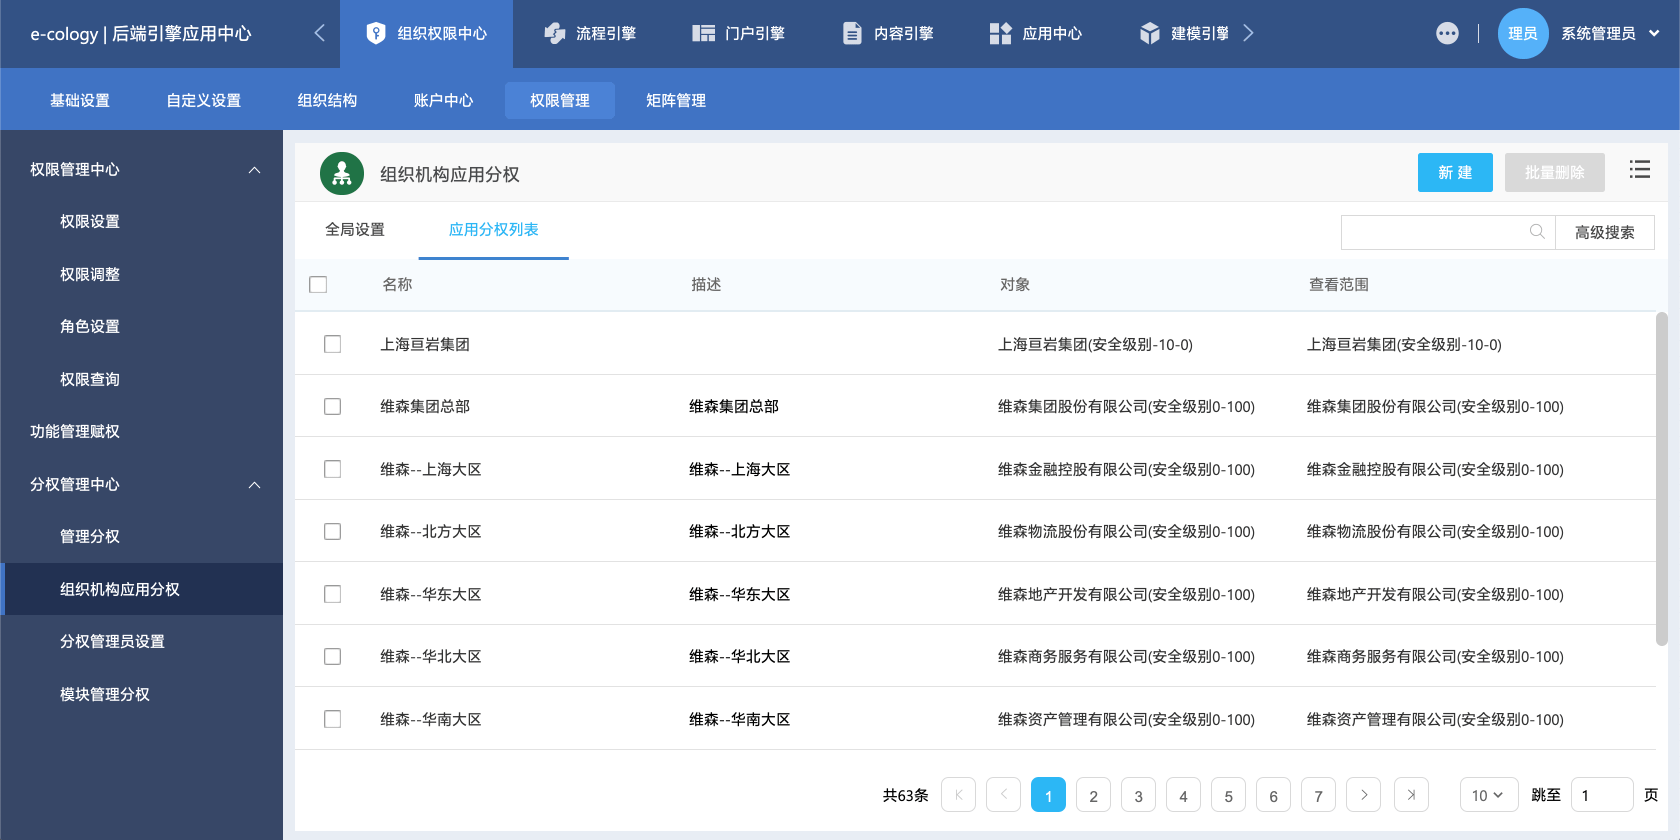Image resolution: width=1680 pixels, height=840 pixels.
Task: Collapse the sidebar with left chevron
Action: 319,33
